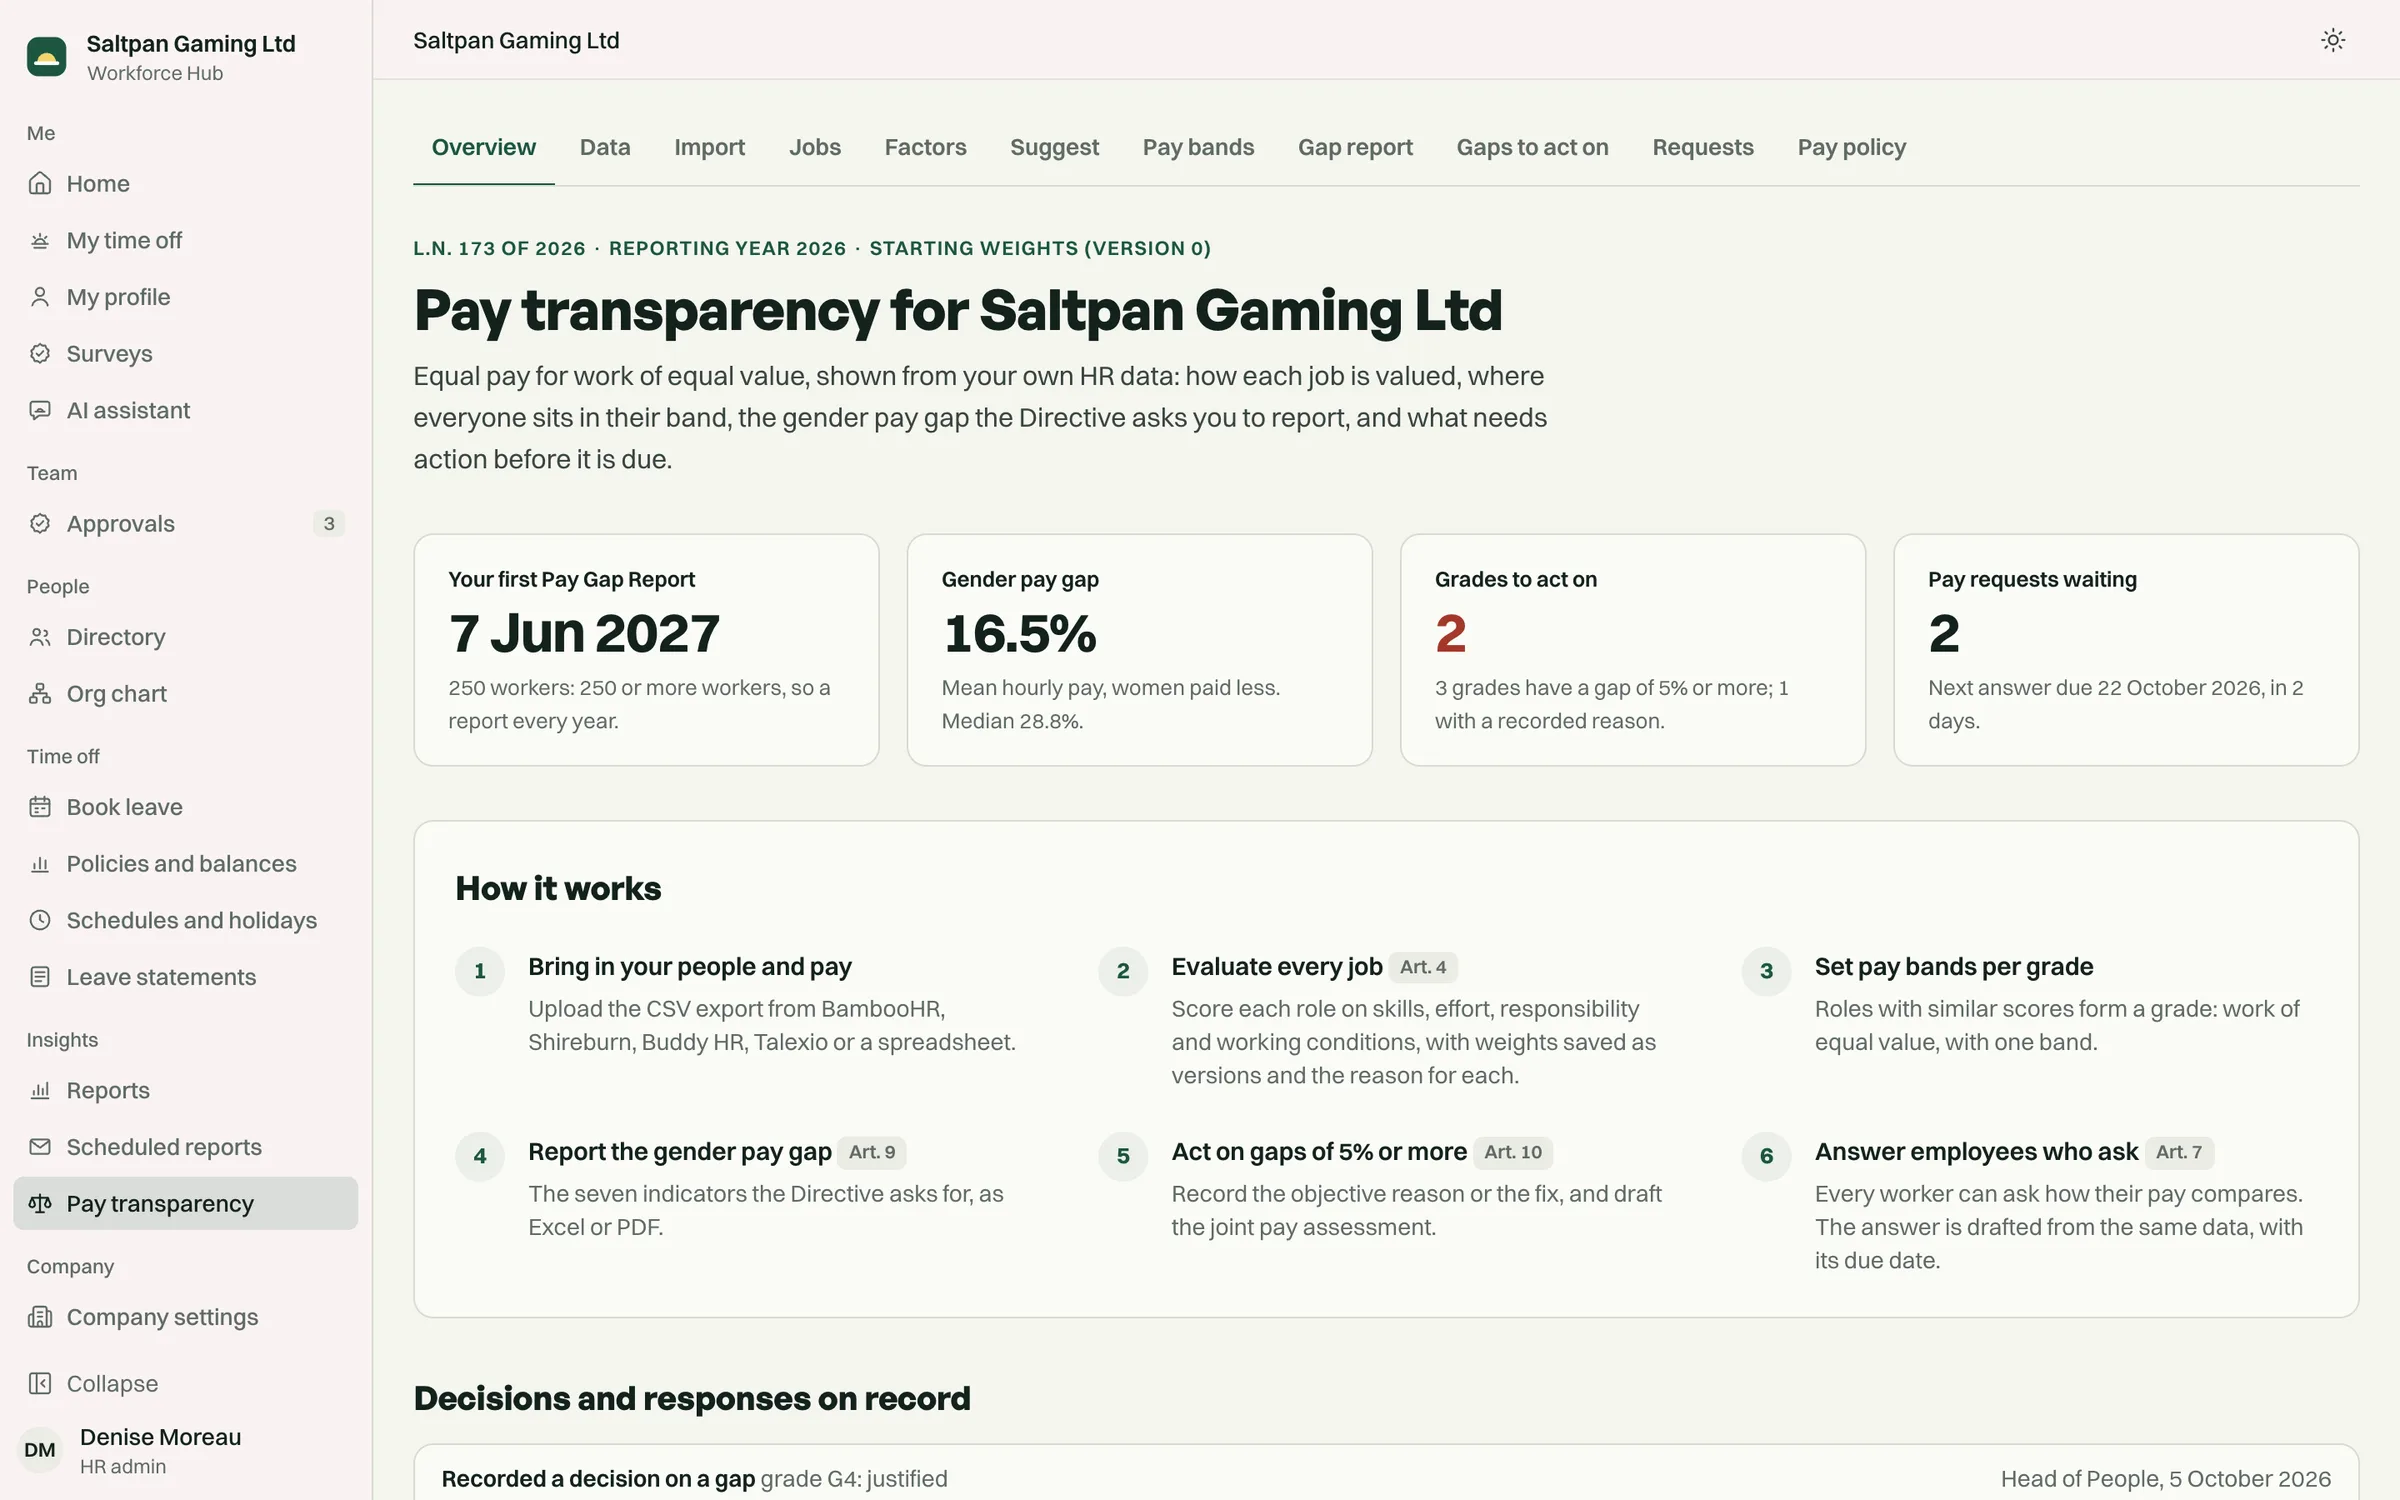Image resolution: width=2400 pixels, height=1500 pixels.
Task: Click the Org chart hierarchy icon
Action: point(40,694)
